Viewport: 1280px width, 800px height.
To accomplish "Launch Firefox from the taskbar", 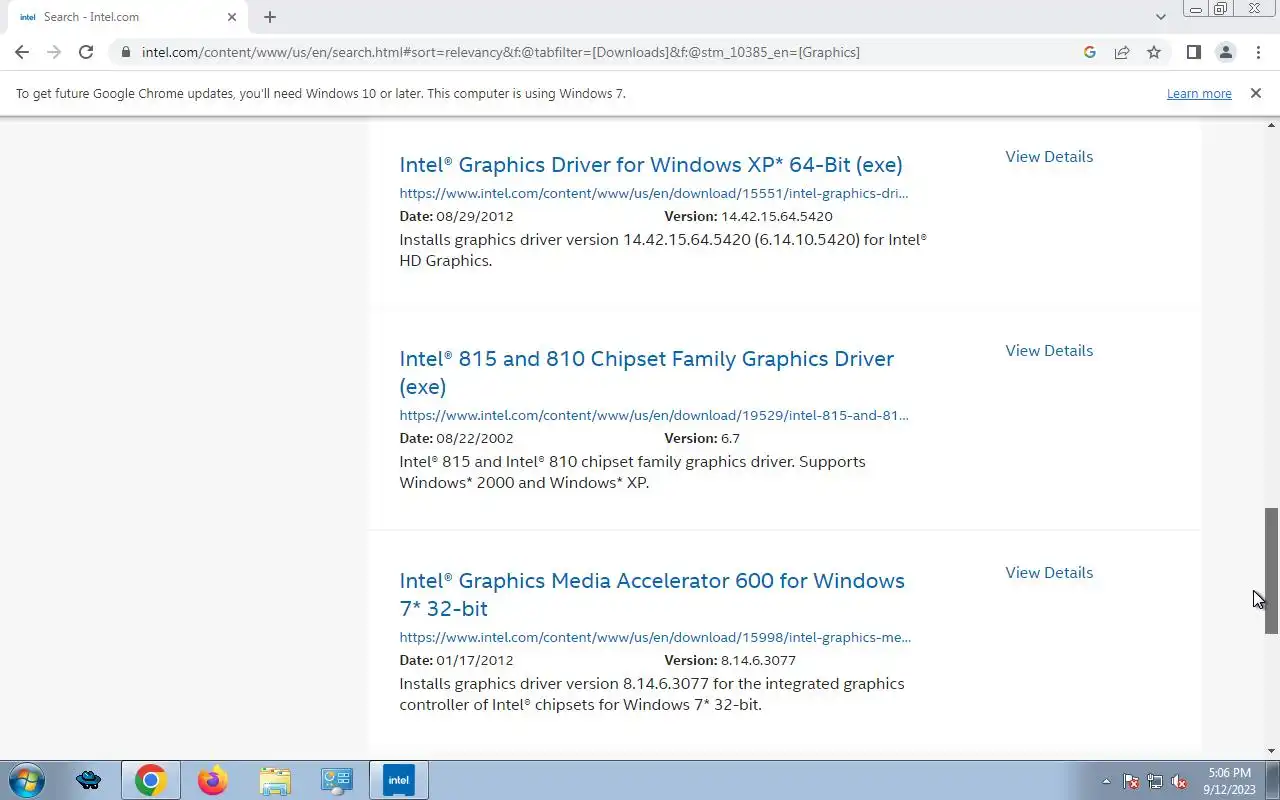I will (212, 780).
